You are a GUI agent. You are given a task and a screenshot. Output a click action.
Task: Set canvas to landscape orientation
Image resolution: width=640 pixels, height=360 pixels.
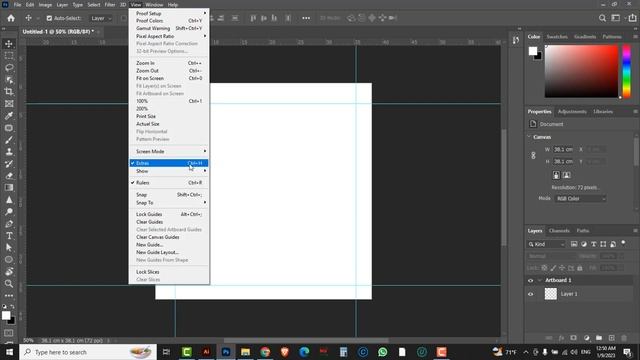(x=567, y=175)
